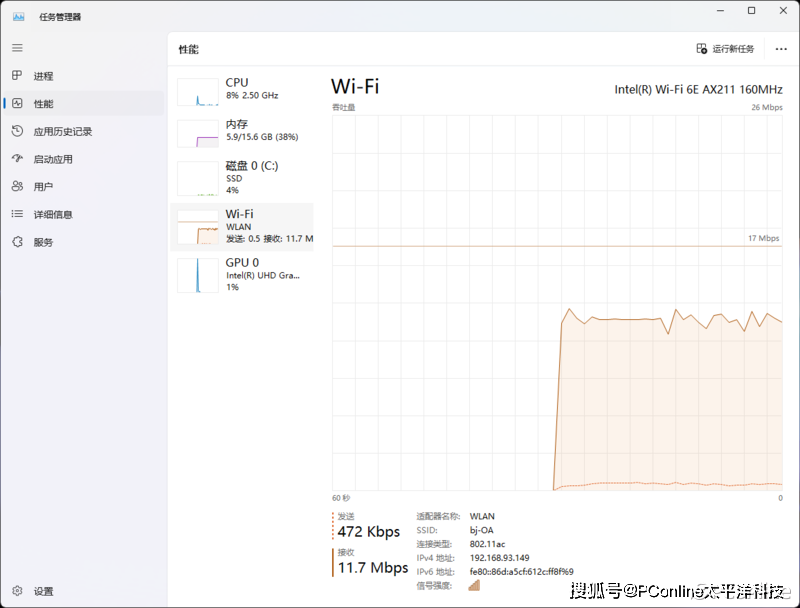
Task: Click the signal strength bars icon
Action: click(474, 585)
